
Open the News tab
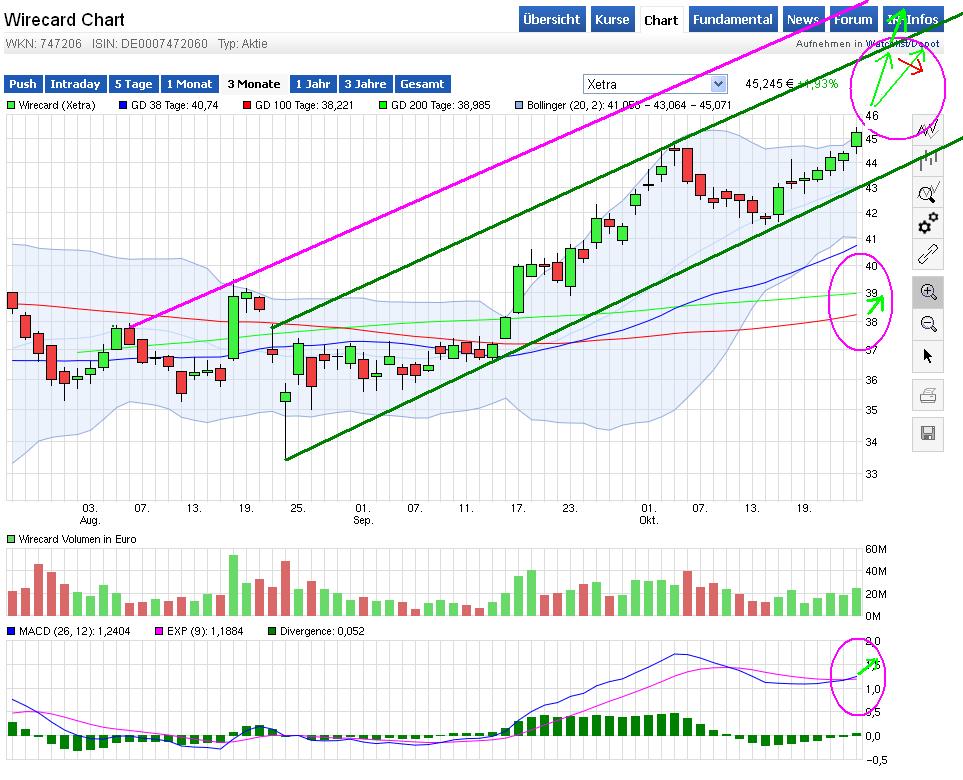(803, 20)
